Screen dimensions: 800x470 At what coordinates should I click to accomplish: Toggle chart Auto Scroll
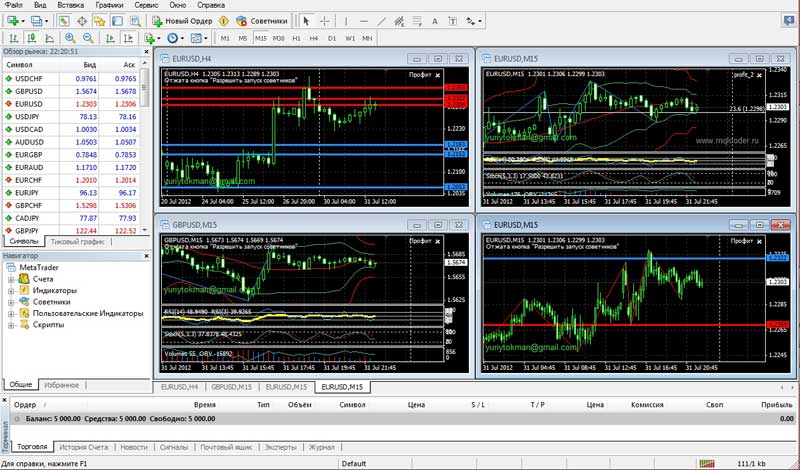point(110,38)
